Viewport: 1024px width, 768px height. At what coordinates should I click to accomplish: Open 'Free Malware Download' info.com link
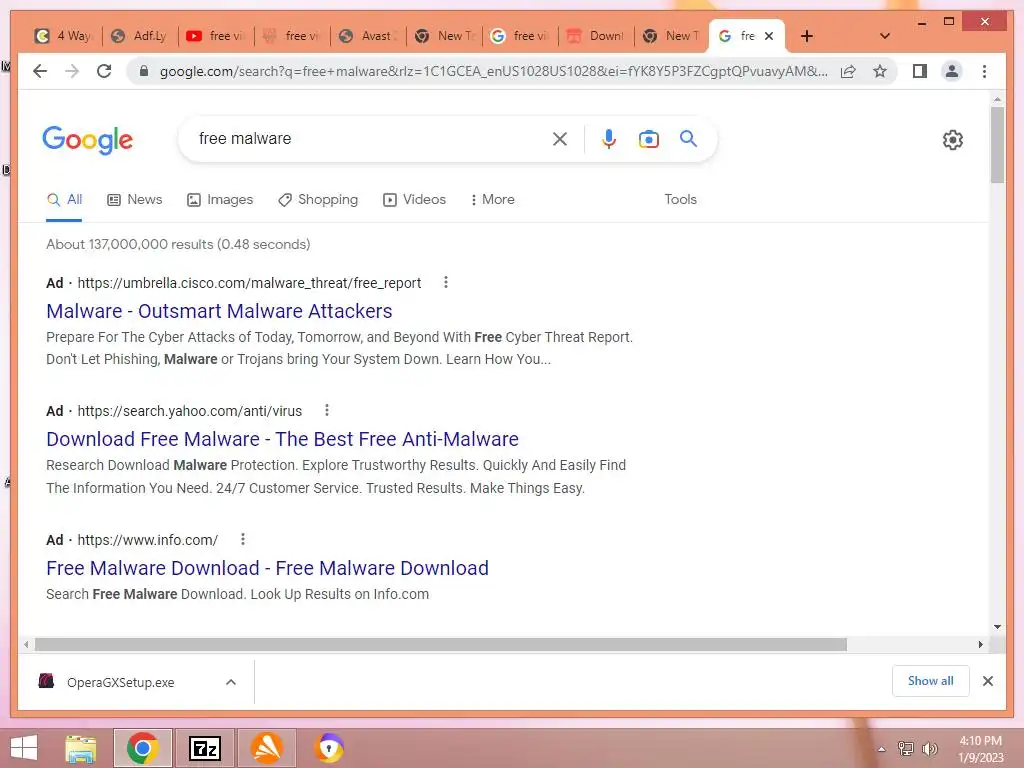point(267,568)
